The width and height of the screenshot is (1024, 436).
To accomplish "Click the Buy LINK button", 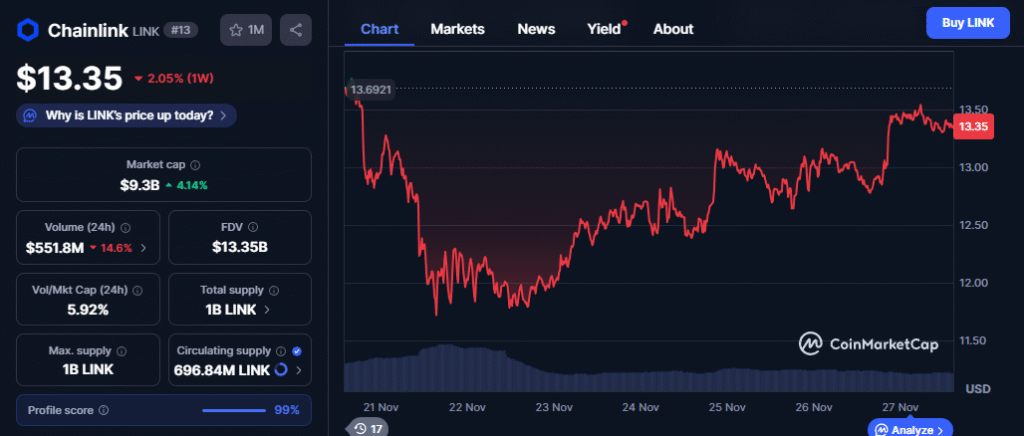I will [x=968, y=22].
